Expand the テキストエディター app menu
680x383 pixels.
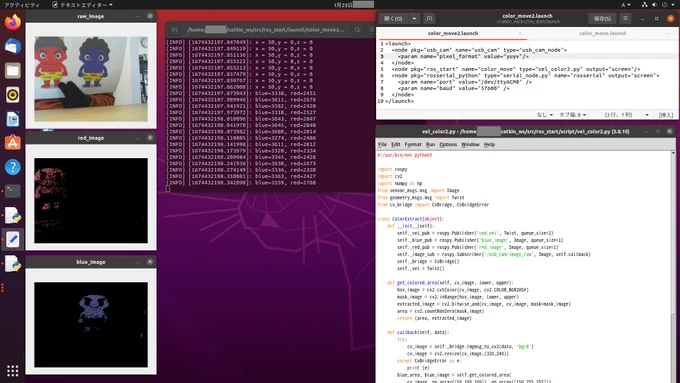point(82,5)
